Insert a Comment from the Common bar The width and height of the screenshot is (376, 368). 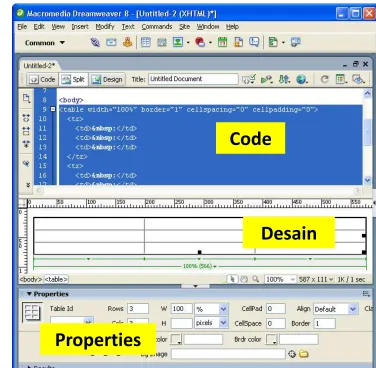click(254, 42)
